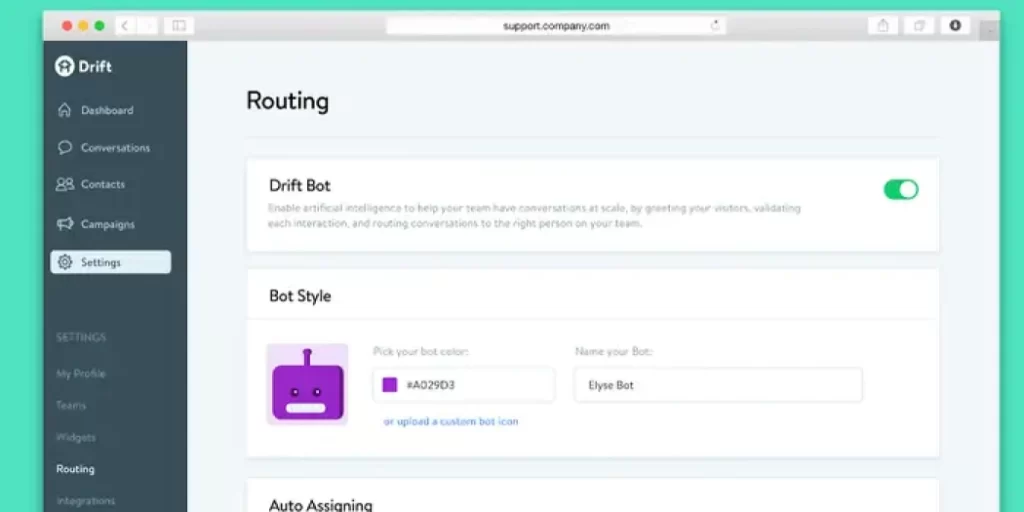Click the Settings gear icon
Screen dimensions: 1024x512
pyautogui.click(x=65, y=262)
